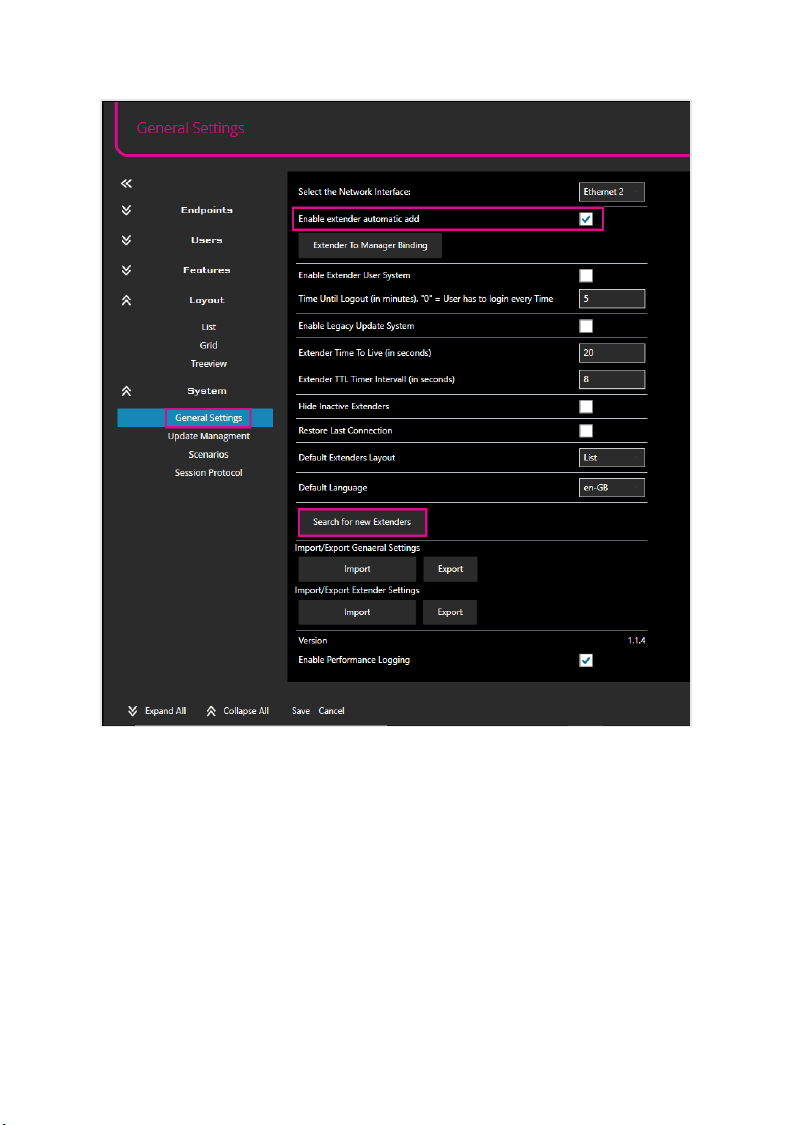Open Scenarios page

click(x=208, y=455)
